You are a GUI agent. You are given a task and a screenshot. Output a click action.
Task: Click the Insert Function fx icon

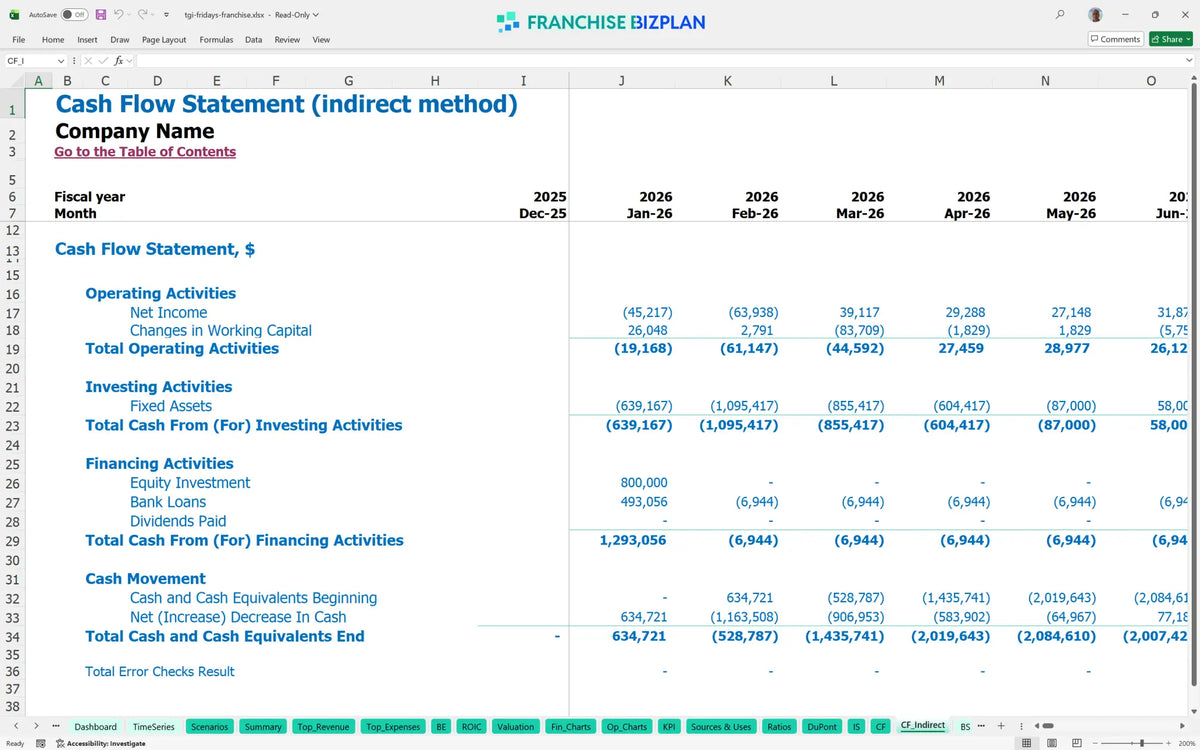pos(118,61)
